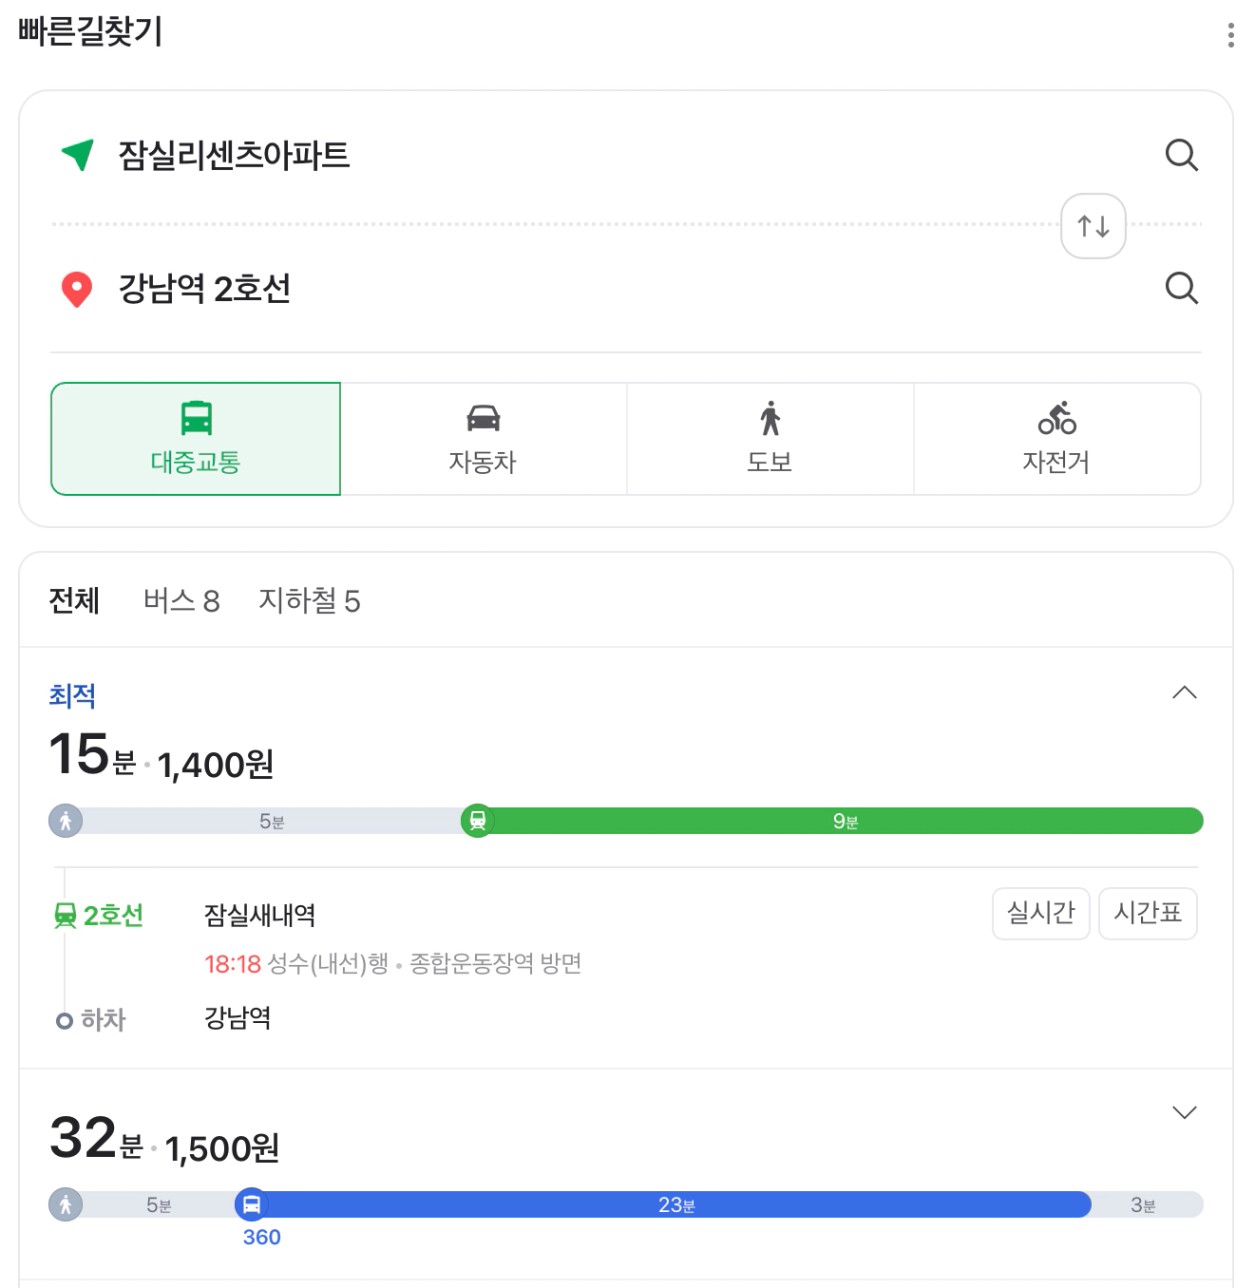Viewport: 1255px width, 1288px height.
Task: Select the 지하철 5 filter tab
Action: tap(309, 600)
